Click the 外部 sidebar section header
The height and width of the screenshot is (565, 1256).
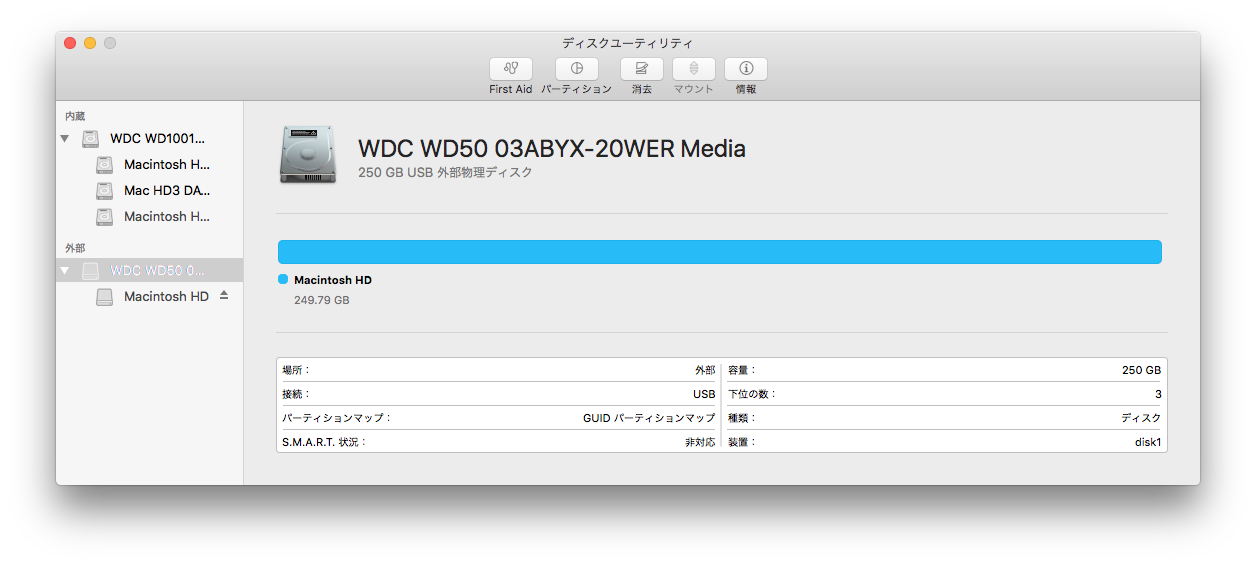tap(76, 248)
